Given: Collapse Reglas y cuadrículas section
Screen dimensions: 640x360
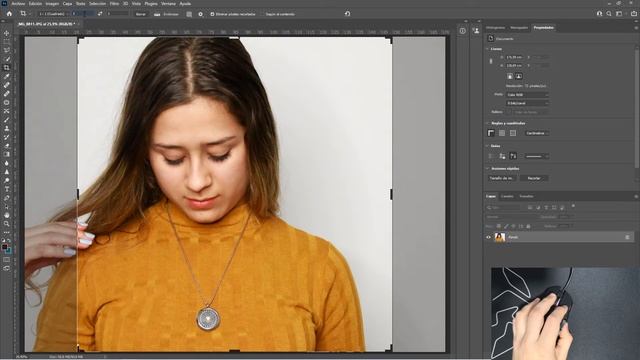Looking at the screenshot, I should tap(487, 123).
